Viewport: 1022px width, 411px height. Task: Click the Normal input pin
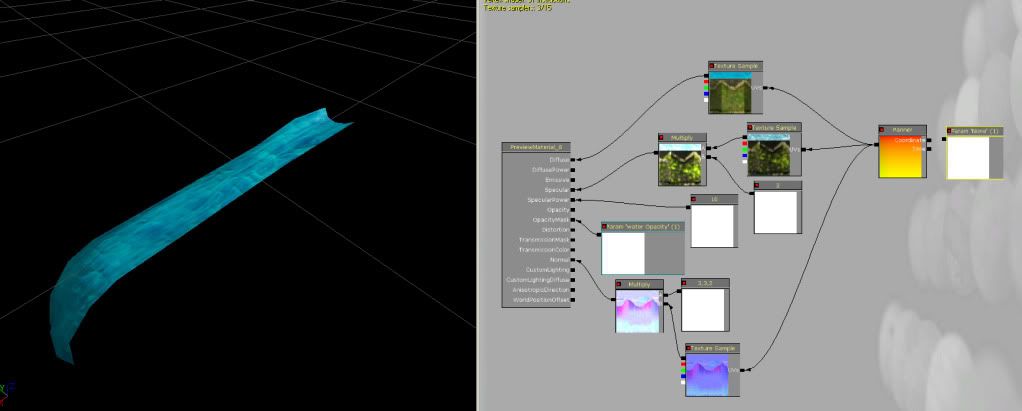click(x=573, y=260)
